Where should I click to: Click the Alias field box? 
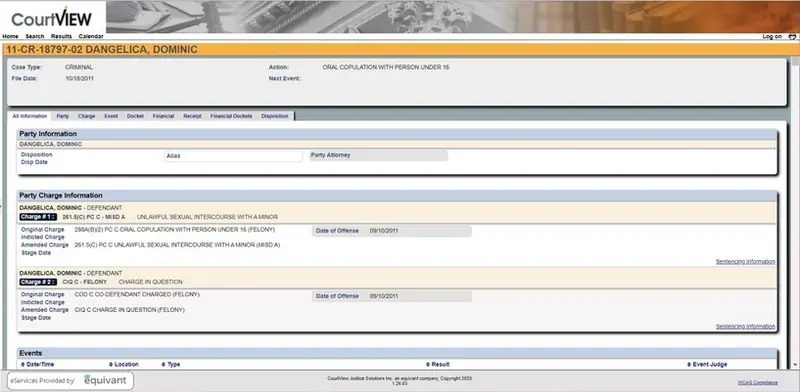click(233, 156)
